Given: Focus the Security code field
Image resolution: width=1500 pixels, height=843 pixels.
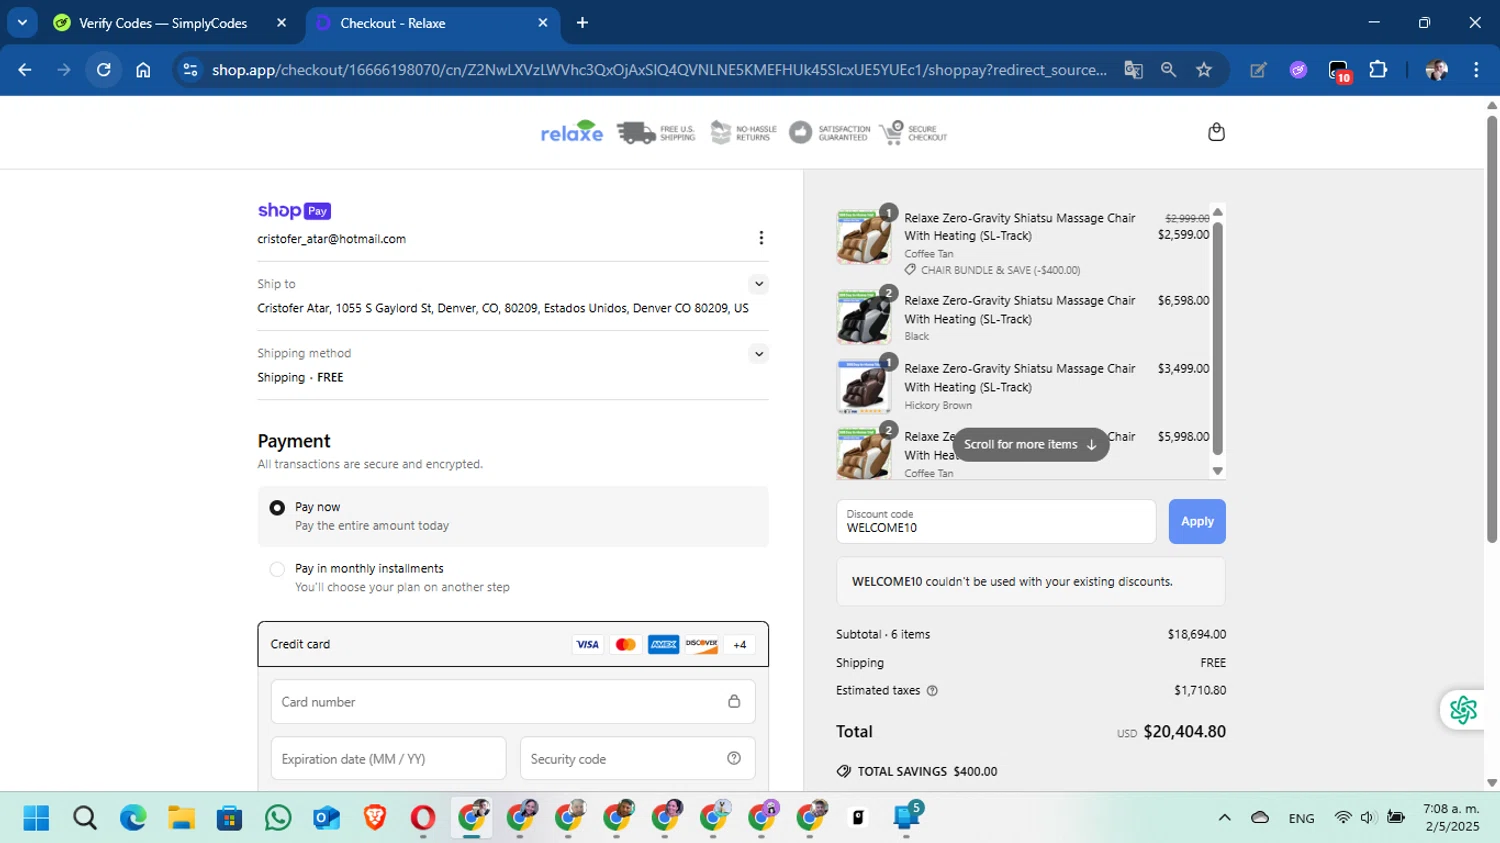Looking at the screenshot, I should pyautogui.click(x=637, y=759).
